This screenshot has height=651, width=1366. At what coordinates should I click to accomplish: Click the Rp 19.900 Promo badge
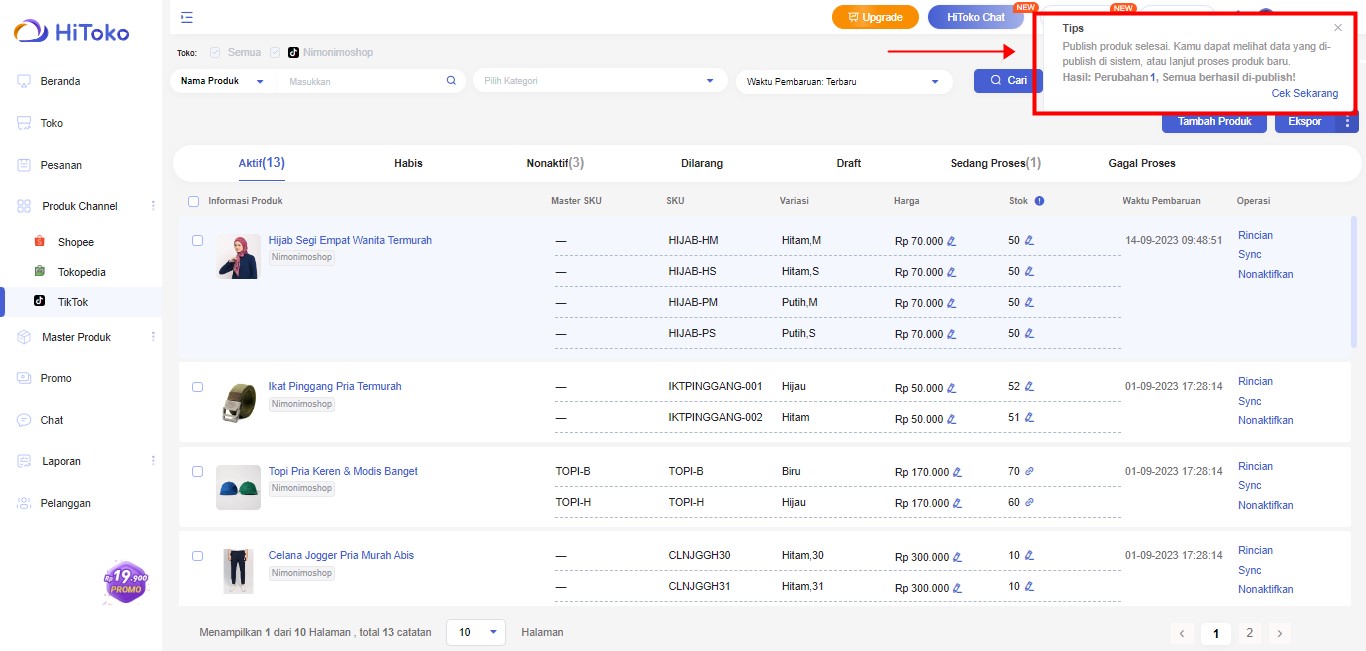point(126,583)
